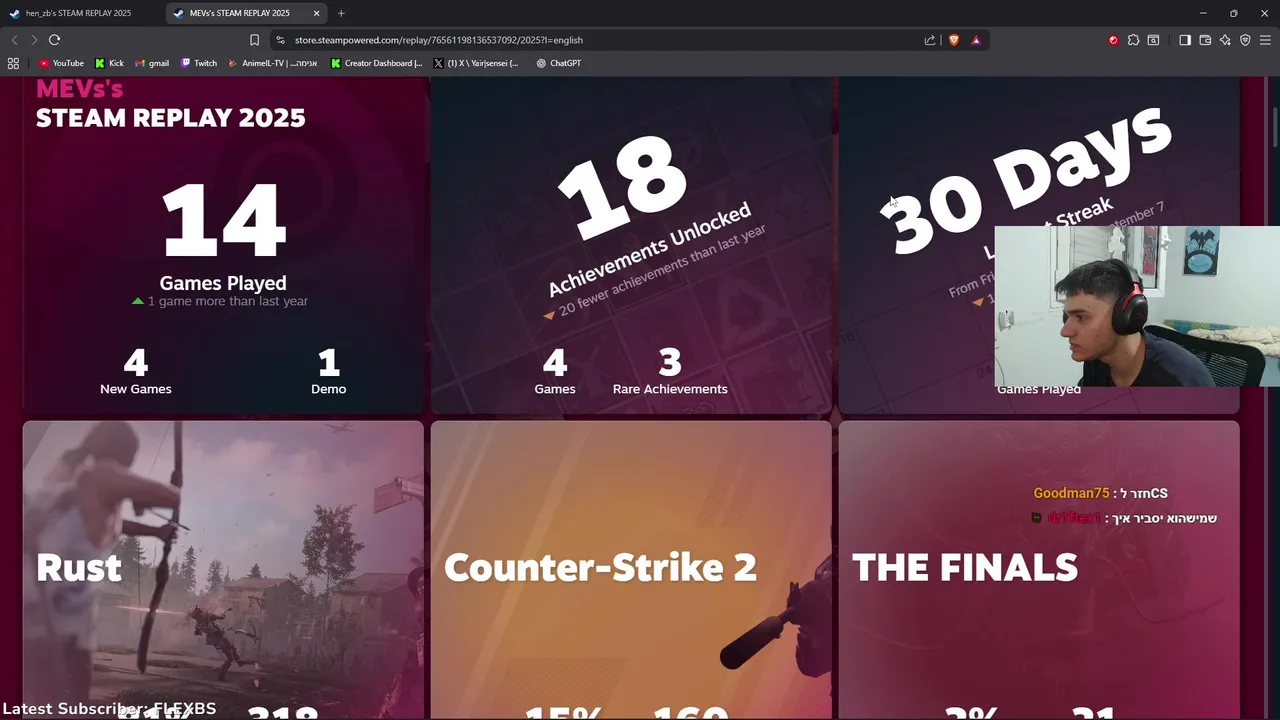This screenshot has width=1280, height=720.
Task: Reload the Steam Replay page
Action: point(54,40)
